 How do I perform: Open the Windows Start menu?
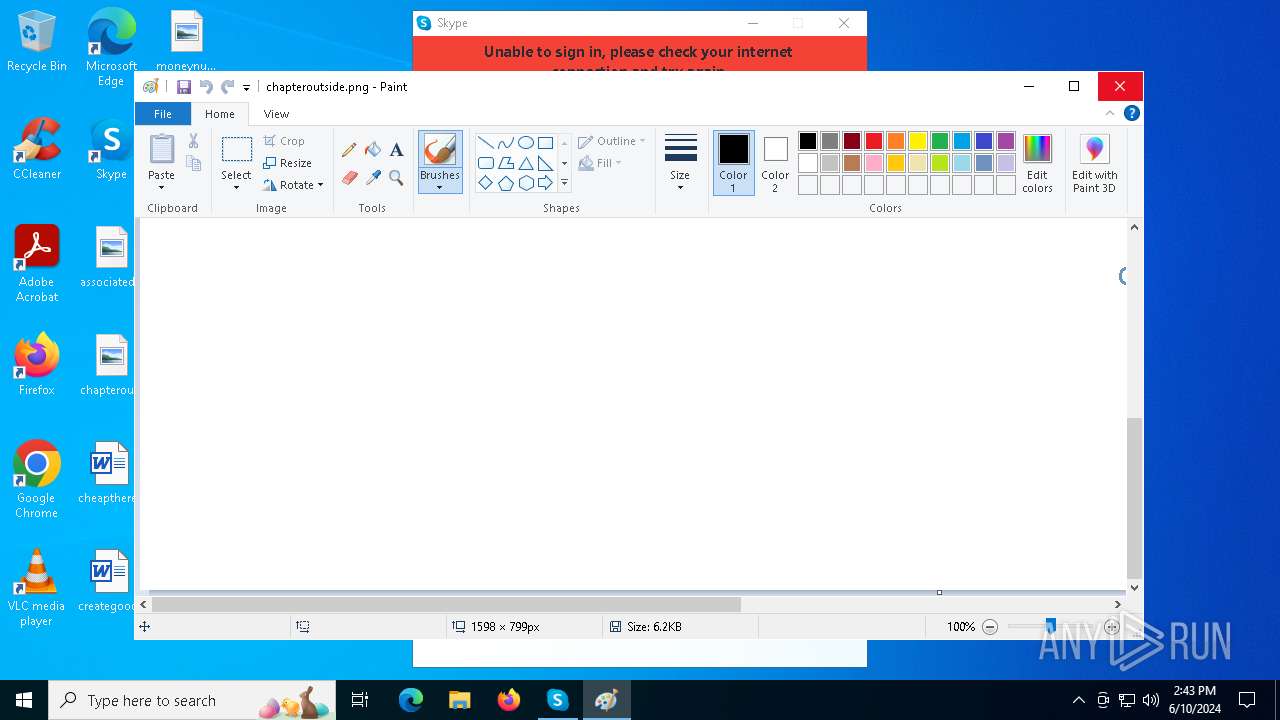click(24, 700)
